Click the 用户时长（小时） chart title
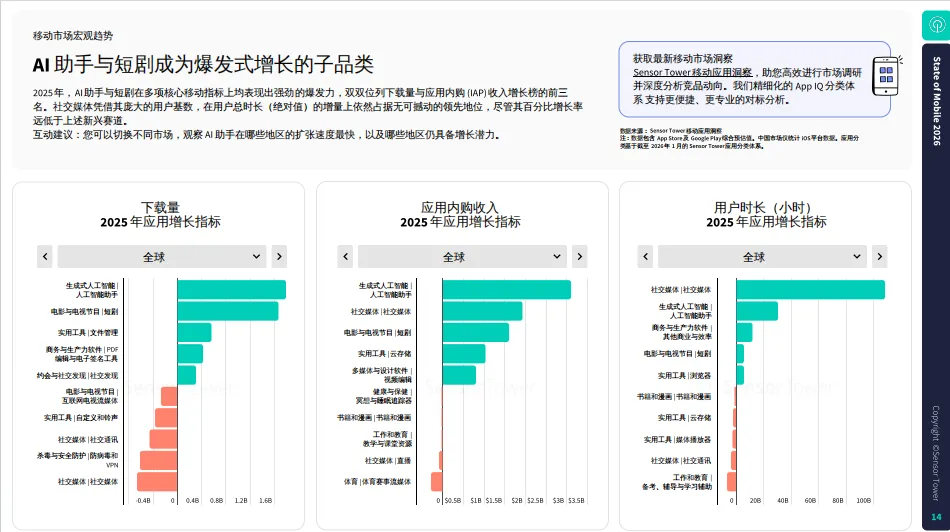This screenshot has height=532, width=950. point(766,207)
